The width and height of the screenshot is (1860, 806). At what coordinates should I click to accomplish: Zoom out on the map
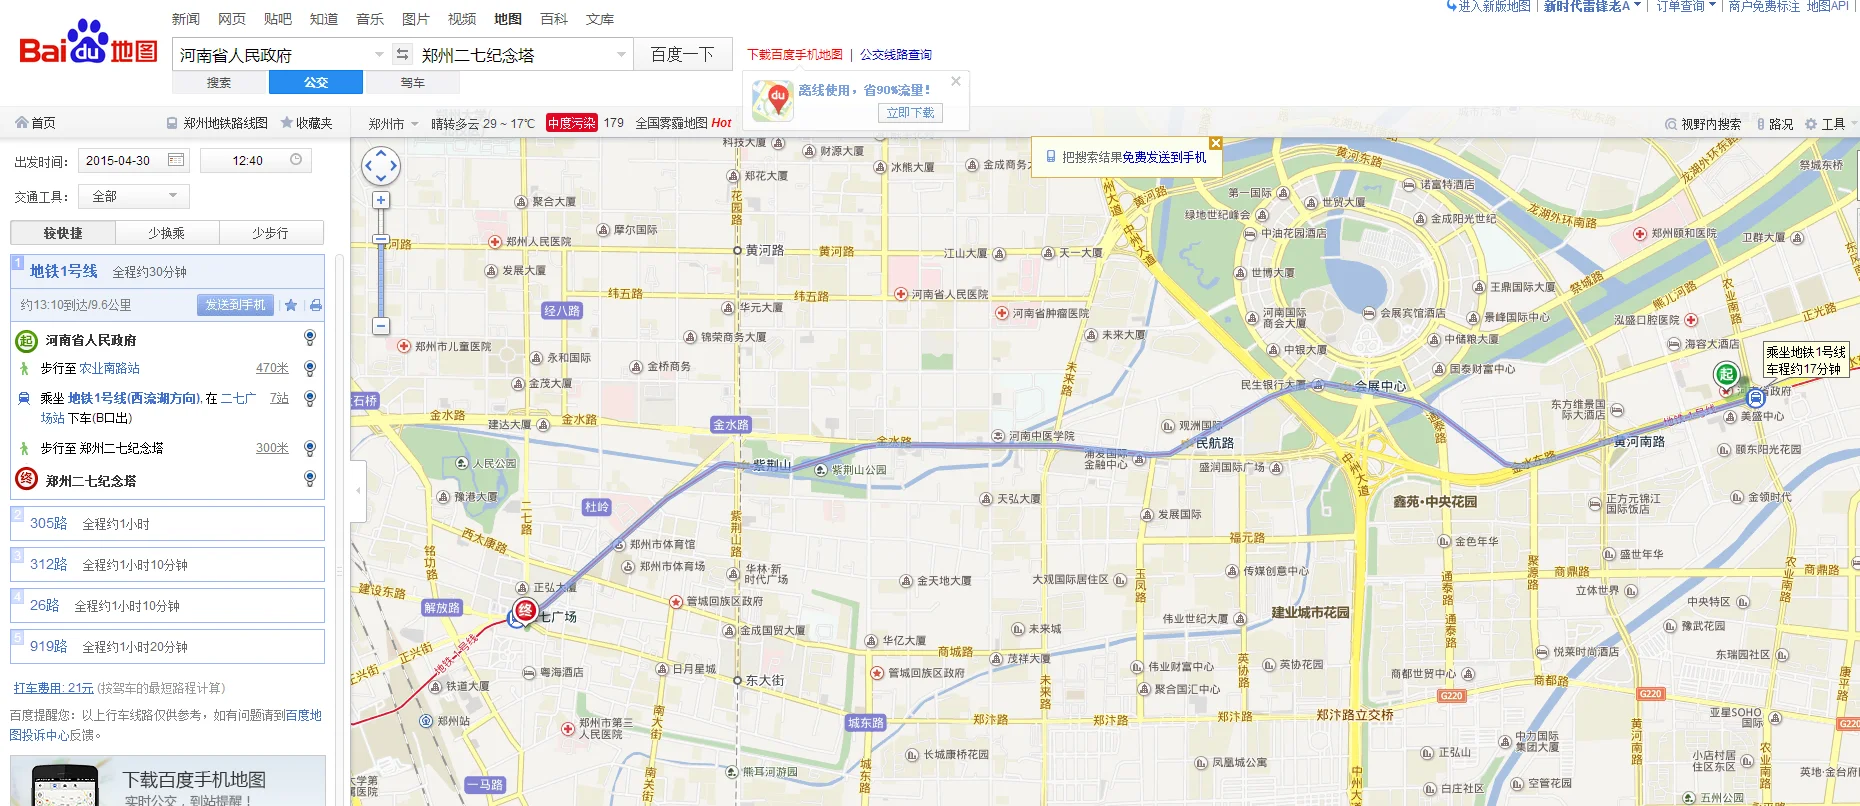point(381,326)
